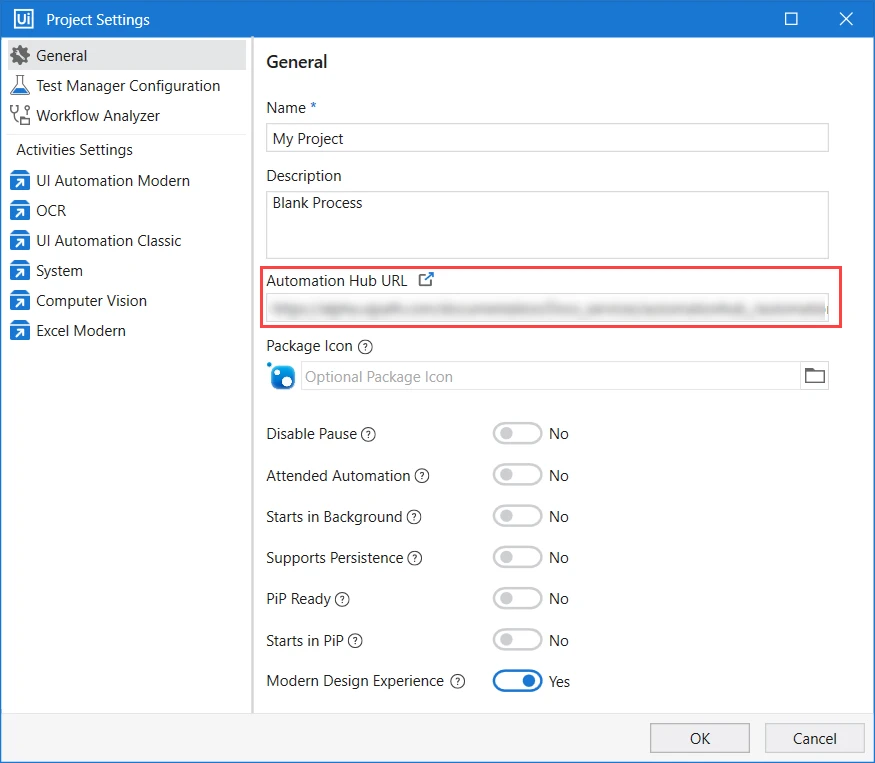Turn off Modern Design Experience toggle
Screen dimensions: 875x763
(517, 681)
